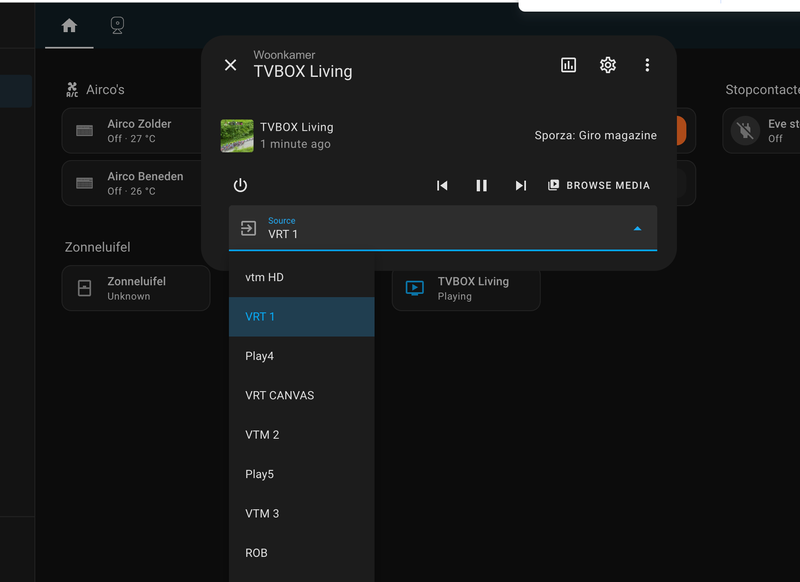Viewport: 800px width, 582px height.
Task: Skip to previous track
Action: (x=442, y=185)
